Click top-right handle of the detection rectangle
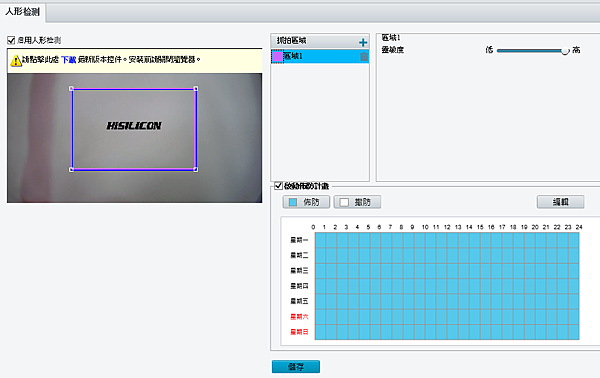Viewport: 600px width, 378px height. pos(196,89)
